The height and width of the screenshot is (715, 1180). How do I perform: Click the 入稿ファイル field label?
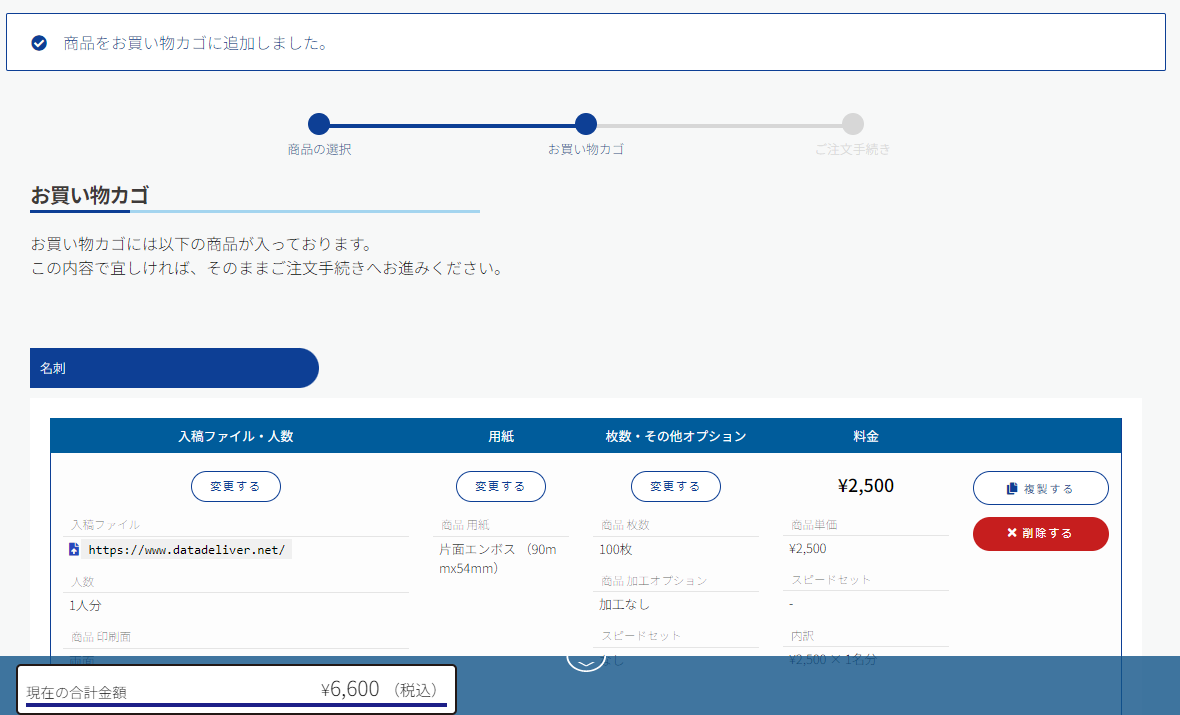pyautogui.click(x=105, y=525)
